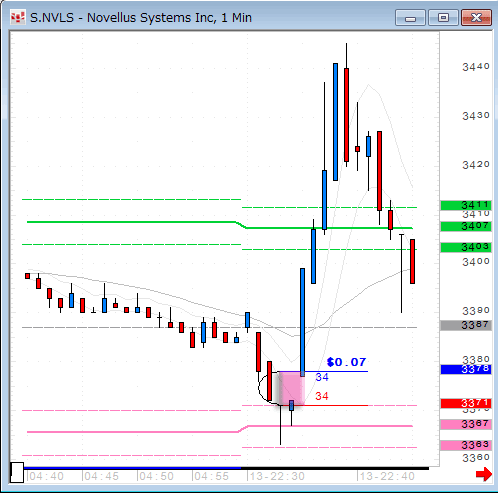The width and height of the screenshot is (498, 493).
Task: Click the chart application icon in title bar
Action: click(17, 18)
